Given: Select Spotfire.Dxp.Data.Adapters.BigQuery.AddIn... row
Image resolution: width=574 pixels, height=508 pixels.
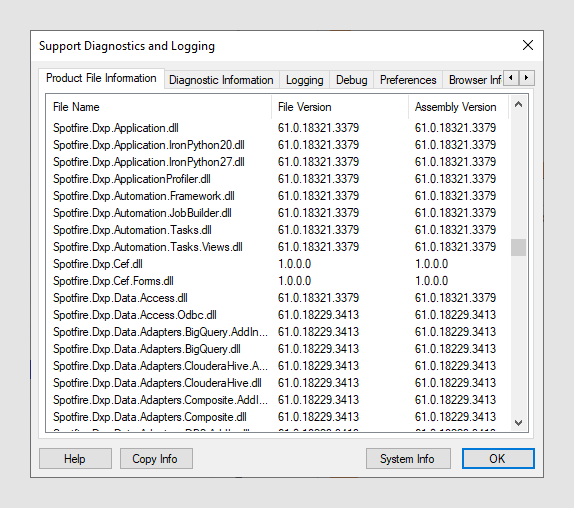Looking at the screenshot, I should pyautogui.click(x=277, y=332).
